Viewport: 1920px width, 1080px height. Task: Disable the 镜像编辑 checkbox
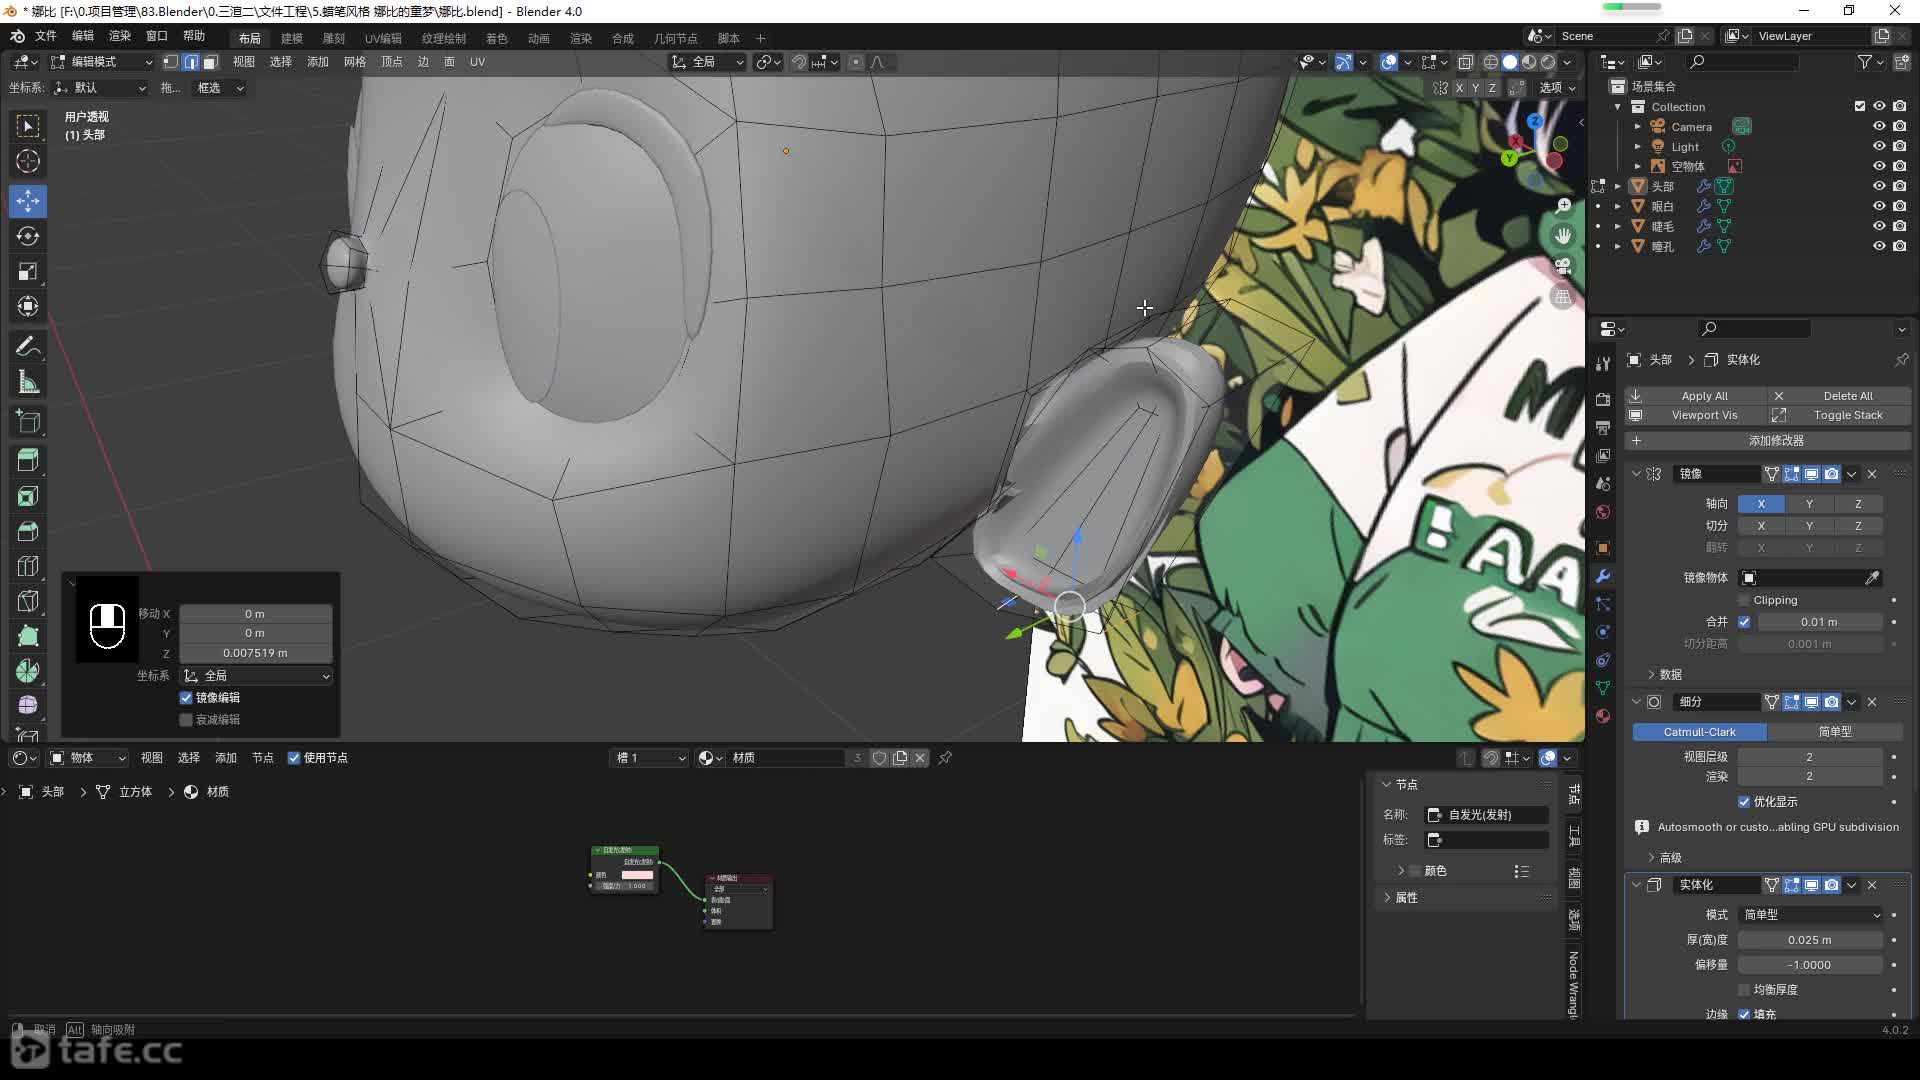pyautogui.click(x=186, y=698)
